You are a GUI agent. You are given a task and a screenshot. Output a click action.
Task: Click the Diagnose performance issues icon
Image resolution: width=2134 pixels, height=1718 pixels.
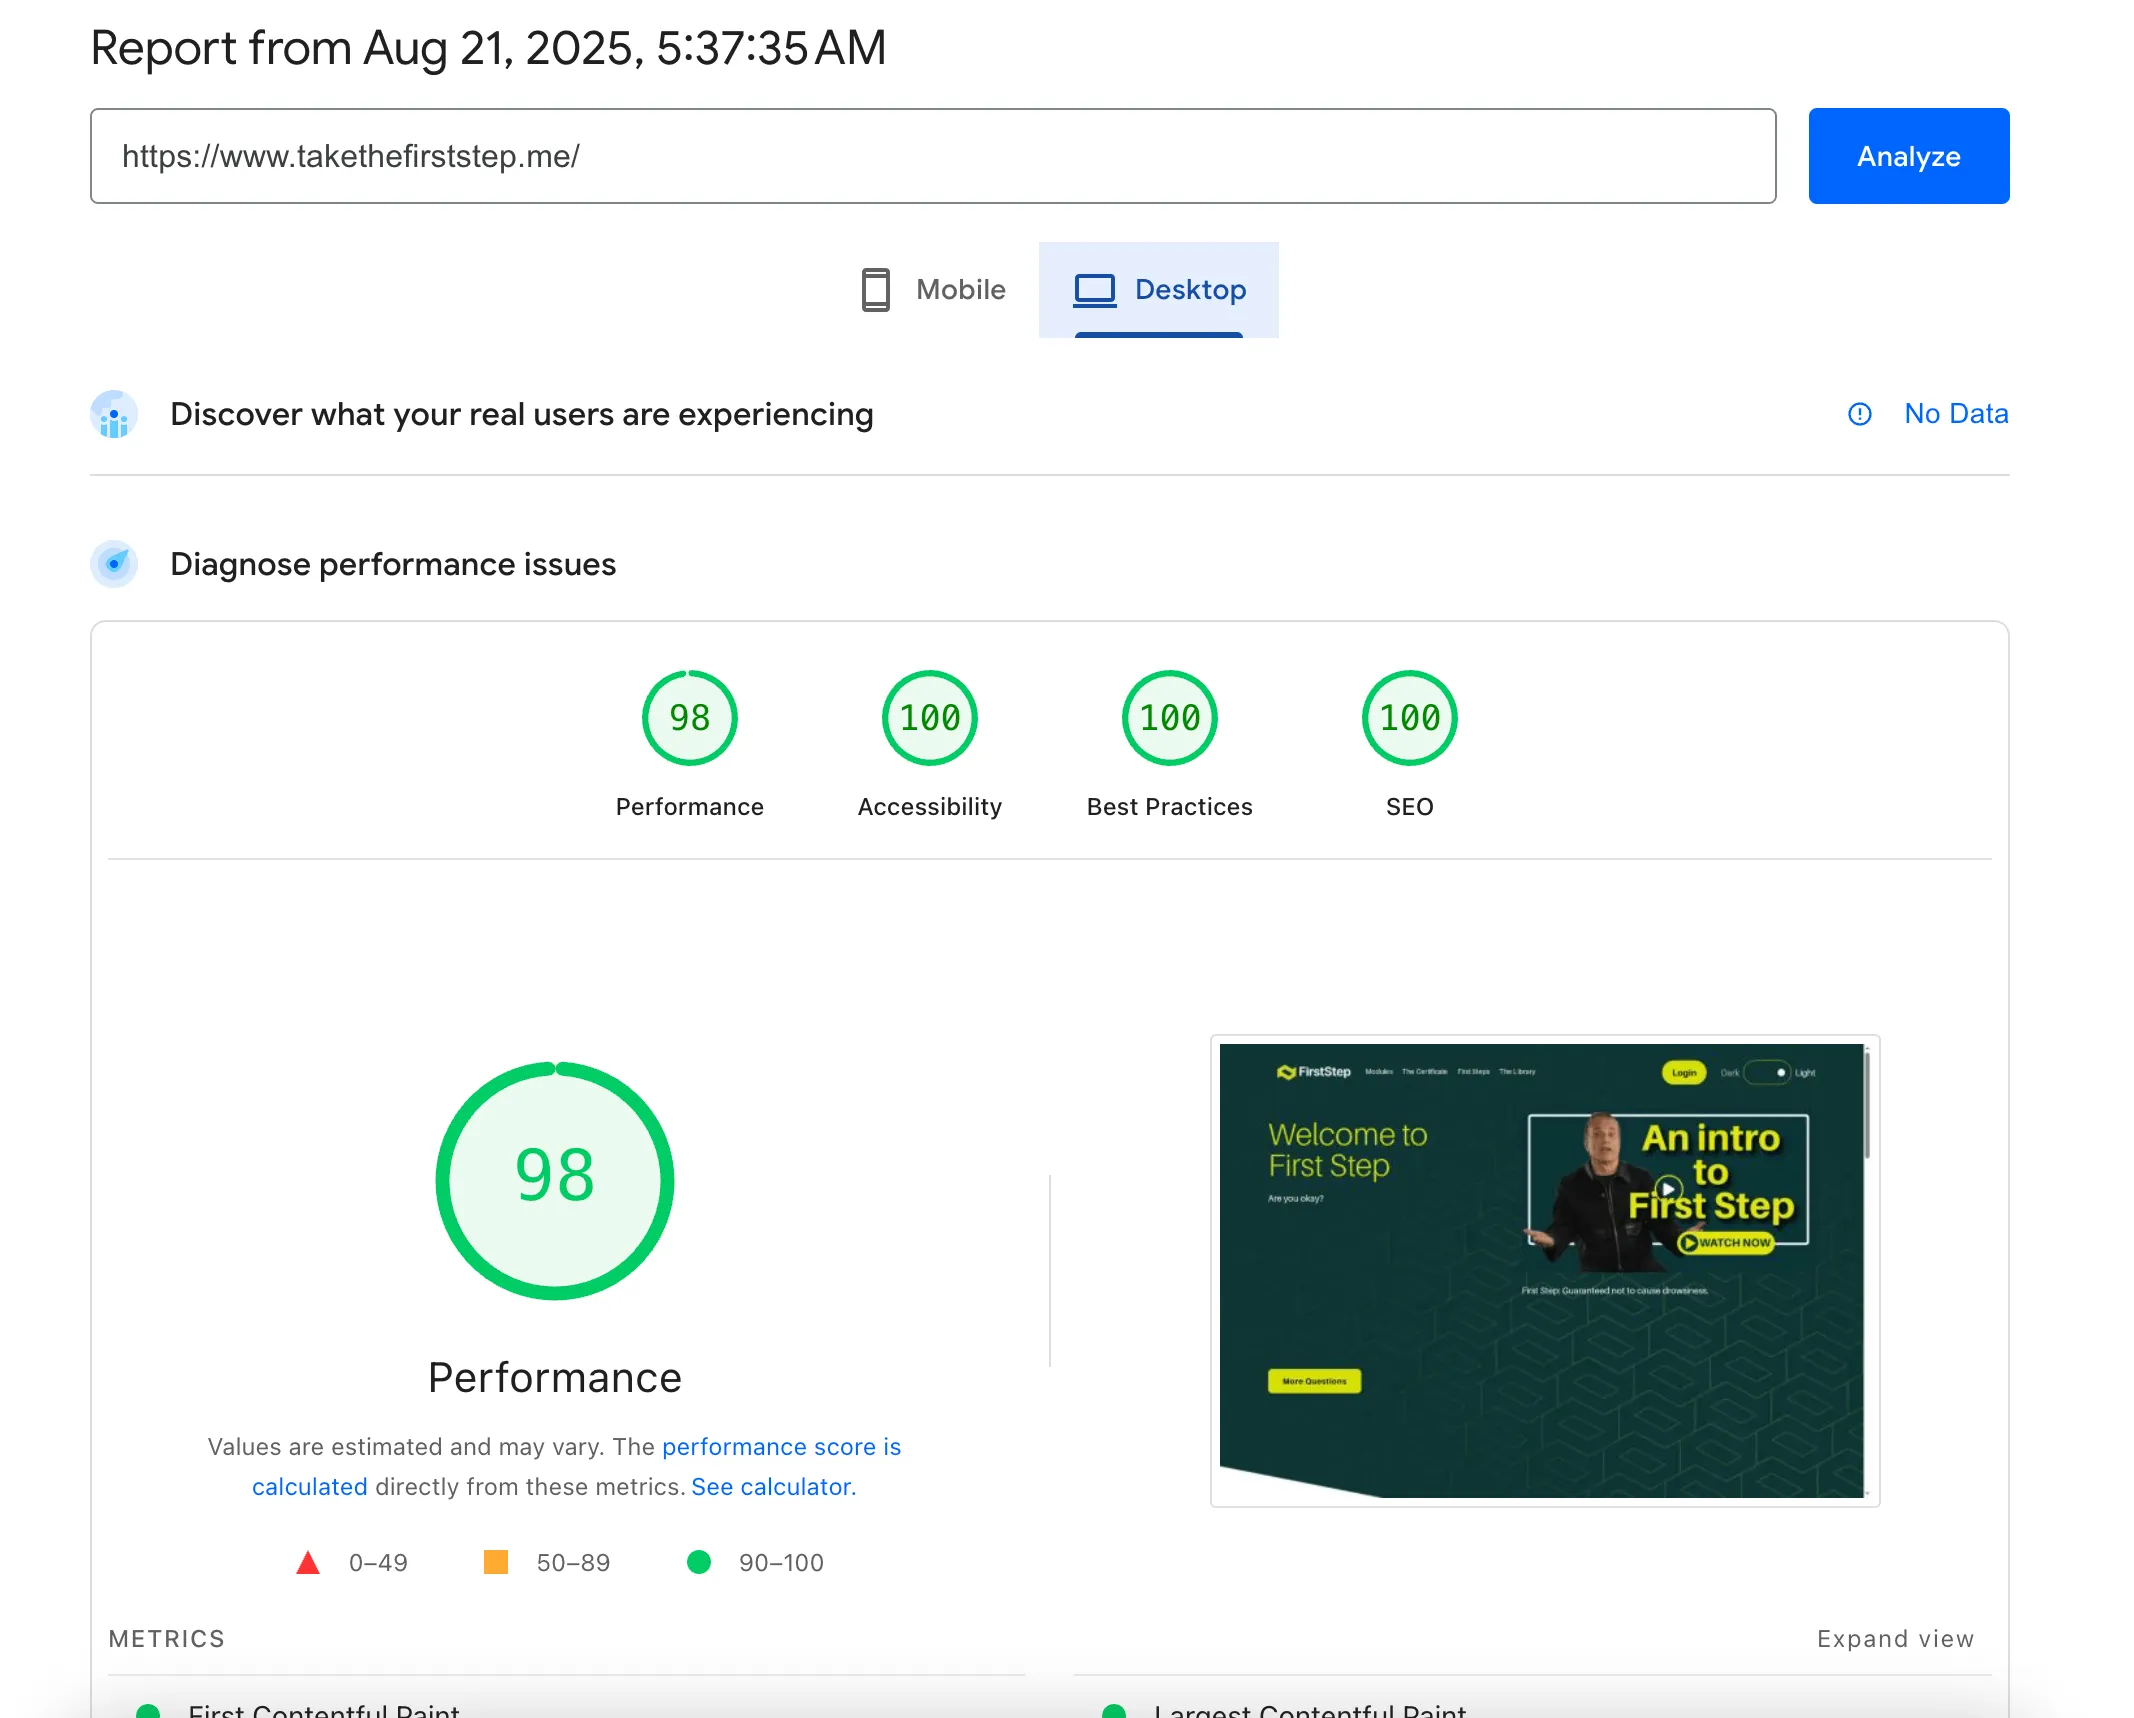[x=114, y=564]
